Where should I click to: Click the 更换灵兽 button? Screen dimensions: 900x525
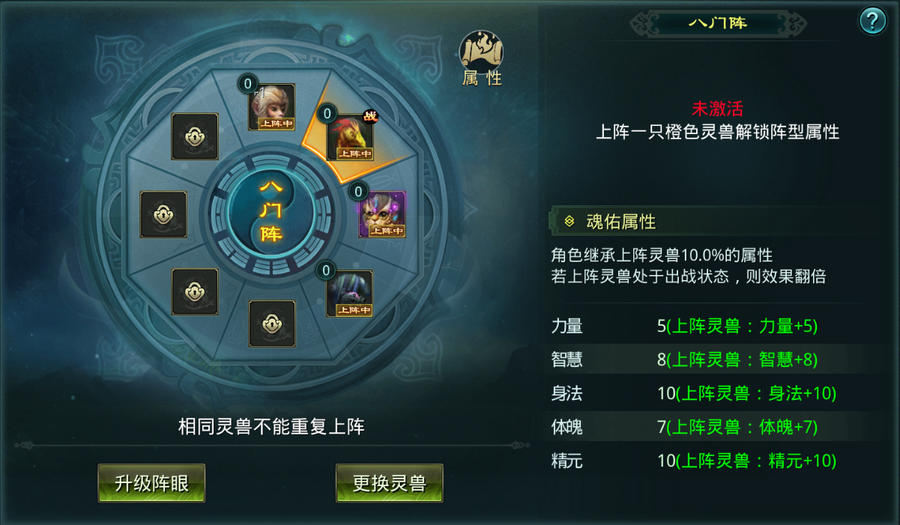click(x=390, y=483)
